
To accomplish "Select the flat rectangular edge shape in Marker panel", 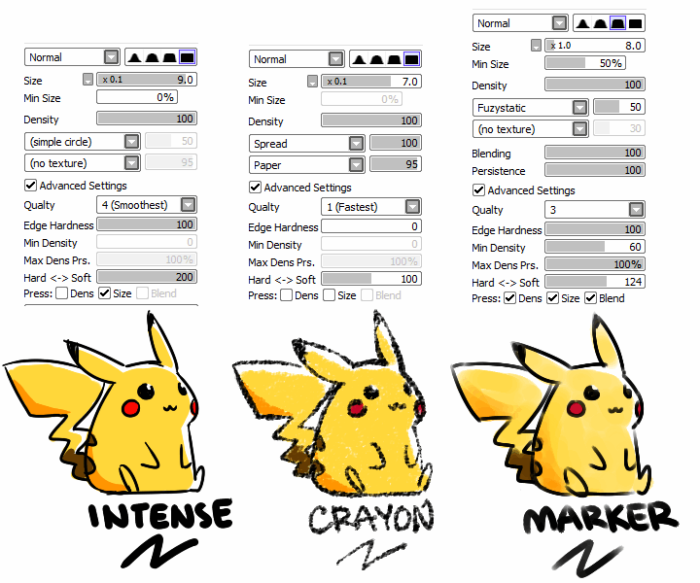I will pos(636,23).
